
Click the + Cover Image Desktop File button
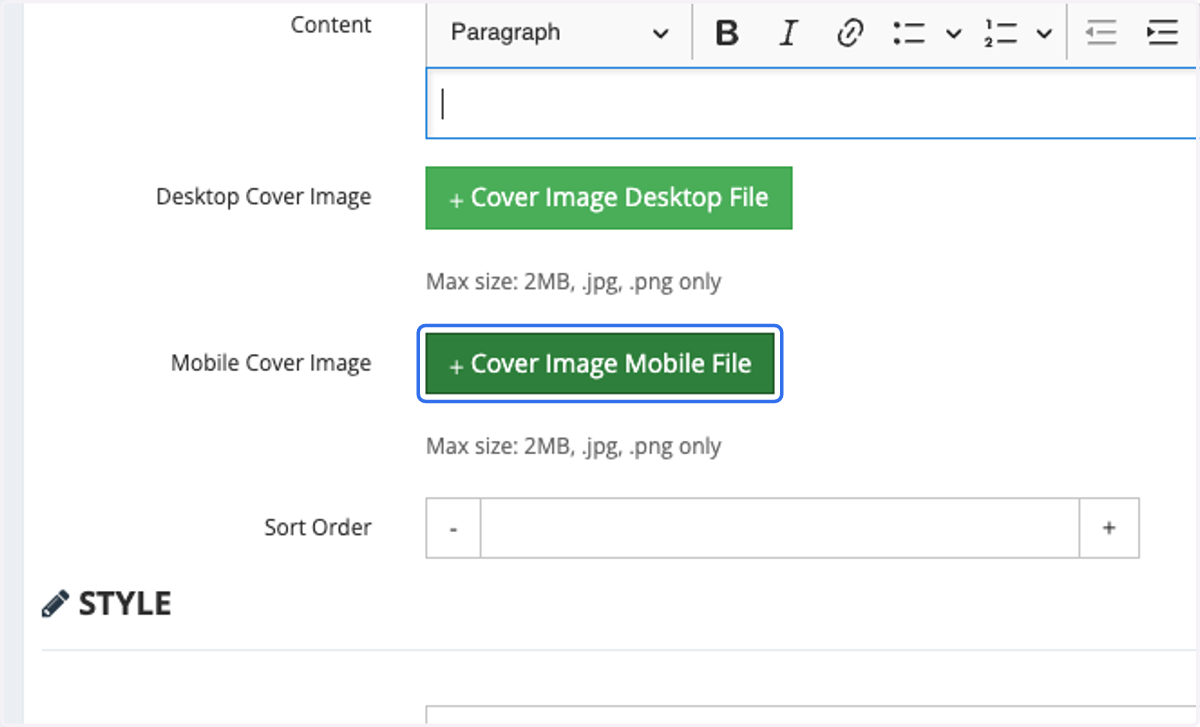point(609,198)
